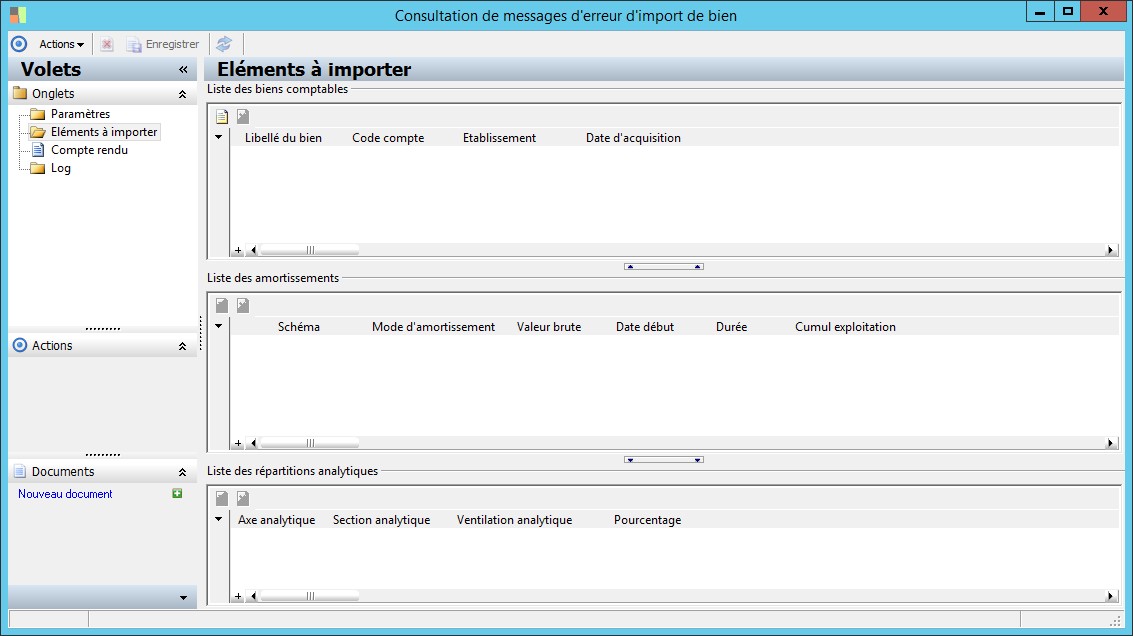Image resolution: width=1133 pixels, height=636 pixels.
Task: Click scrollbar thumb in répartitions analytiques grid
Action: click(310, 596)
